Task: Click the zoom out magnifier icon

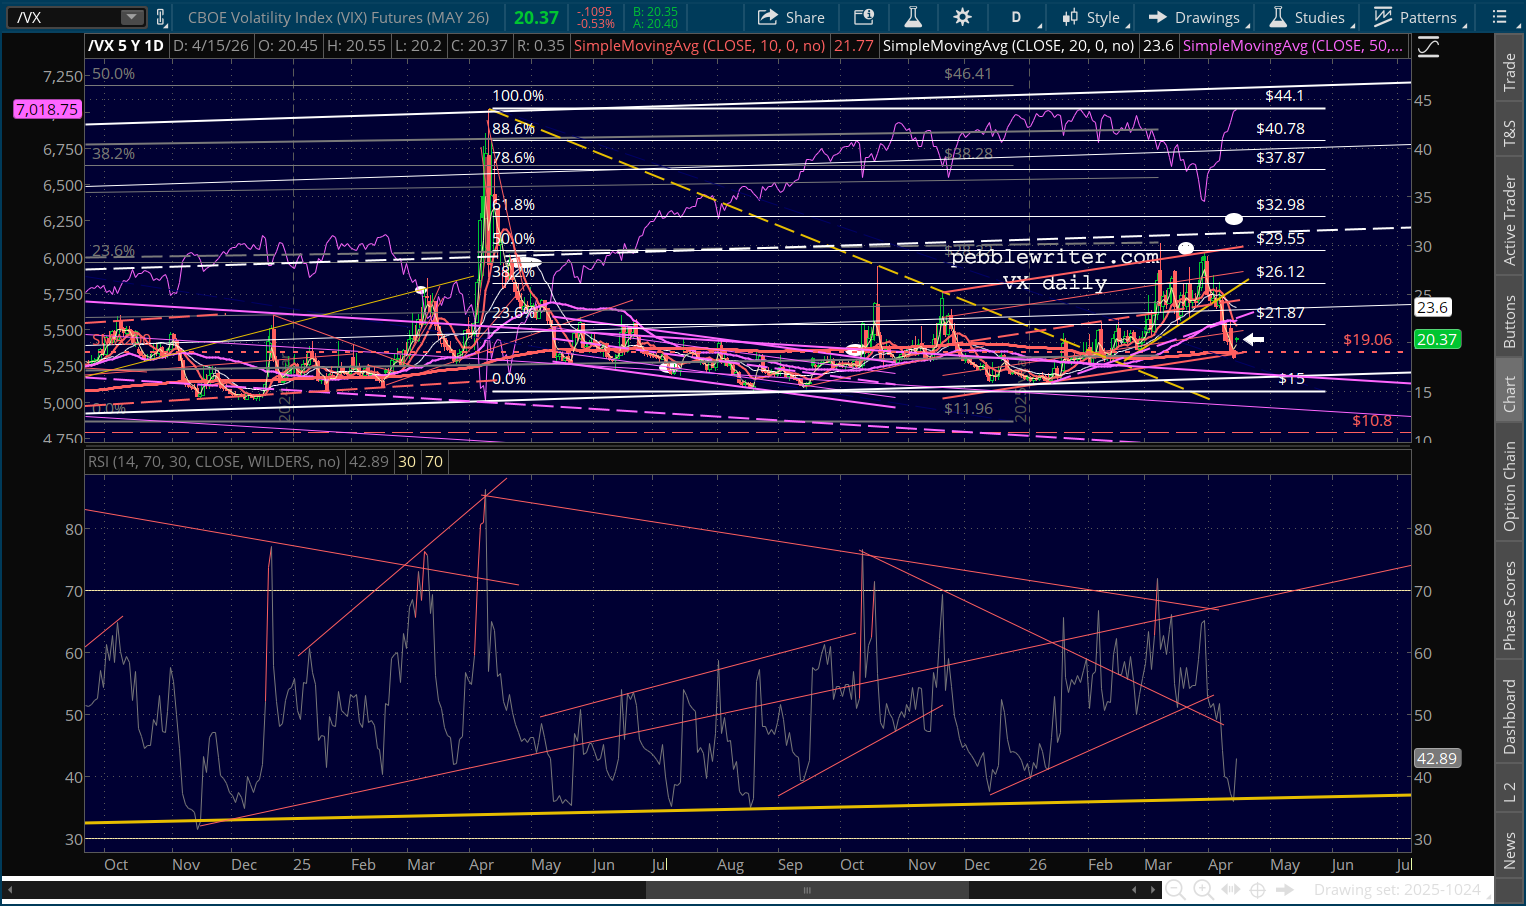Action: pyautogui.click(x=1176, y=889)
